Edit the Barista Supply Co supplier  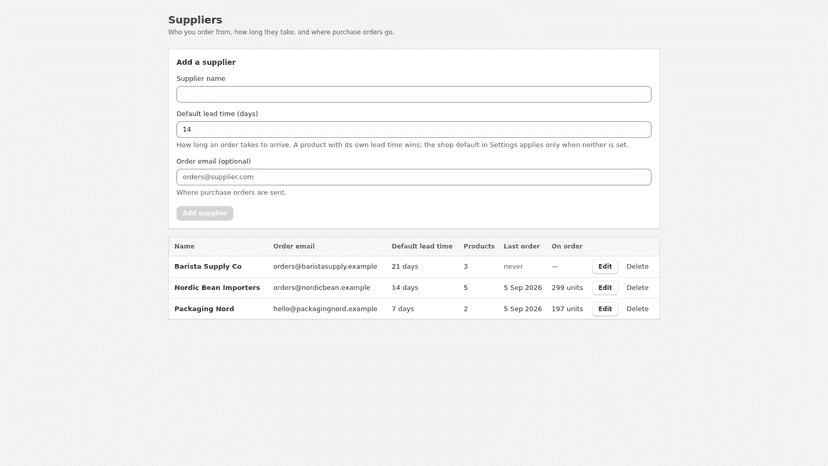click(x=605, y=266)
